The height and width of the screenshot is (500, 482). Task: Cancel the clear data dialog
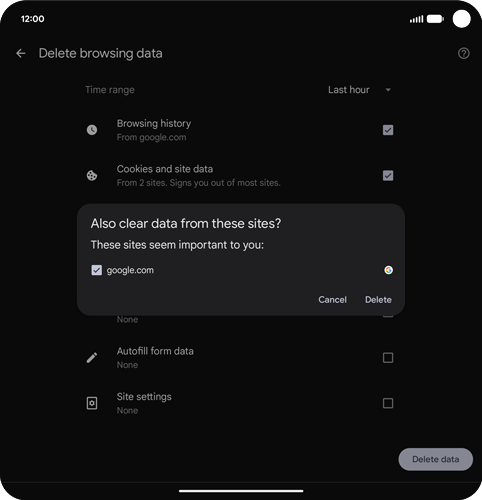332,300
